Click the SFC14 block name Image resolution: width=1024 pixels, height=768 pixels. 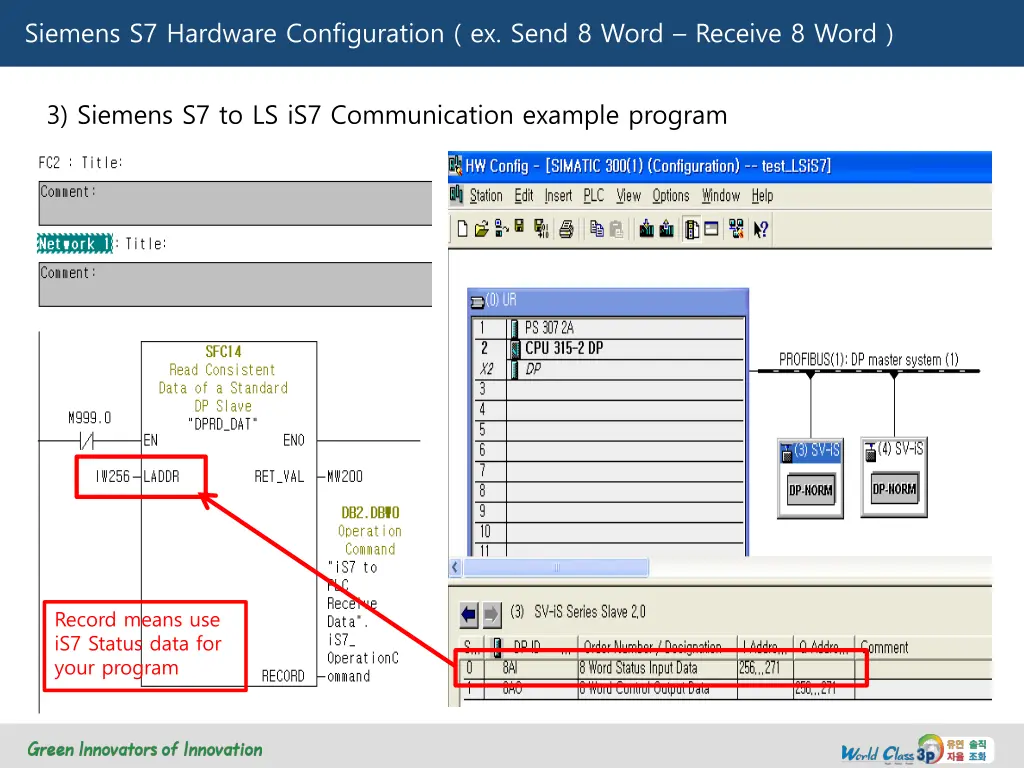pyautogui.click(x=223, y=351)
